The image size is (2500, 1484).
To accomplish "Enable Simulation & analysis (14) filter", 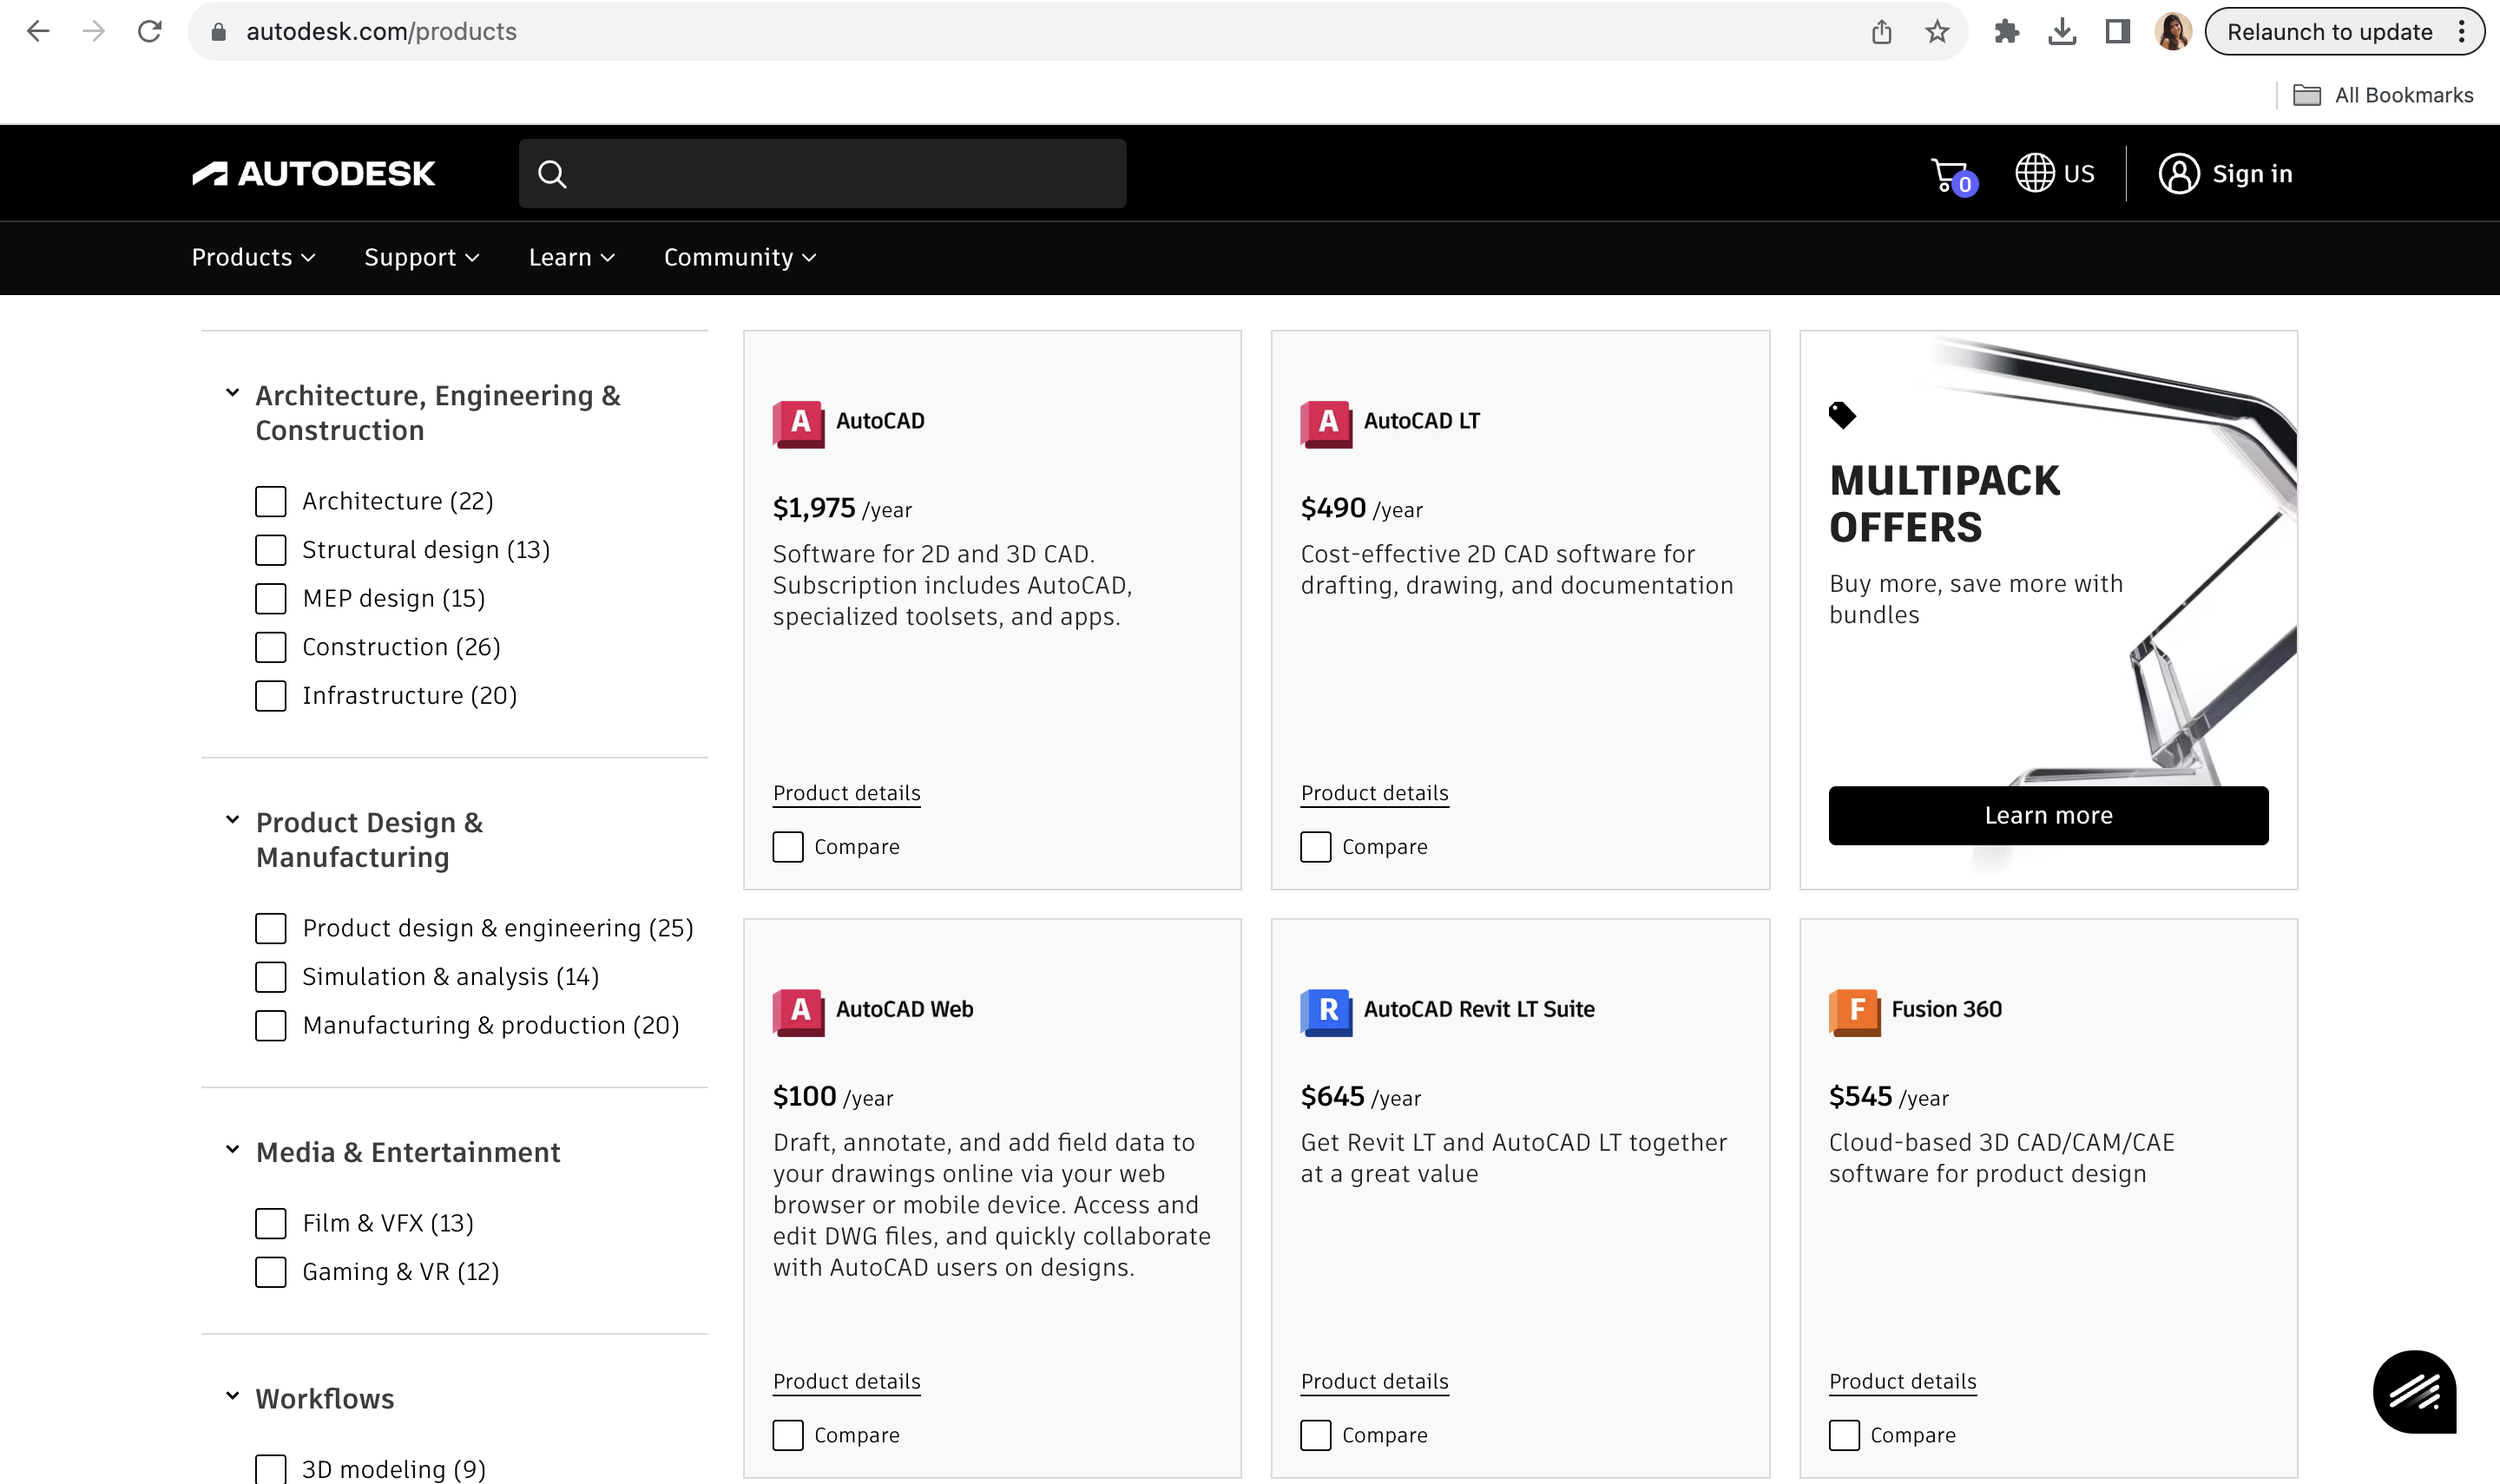I will pos(270,977).
